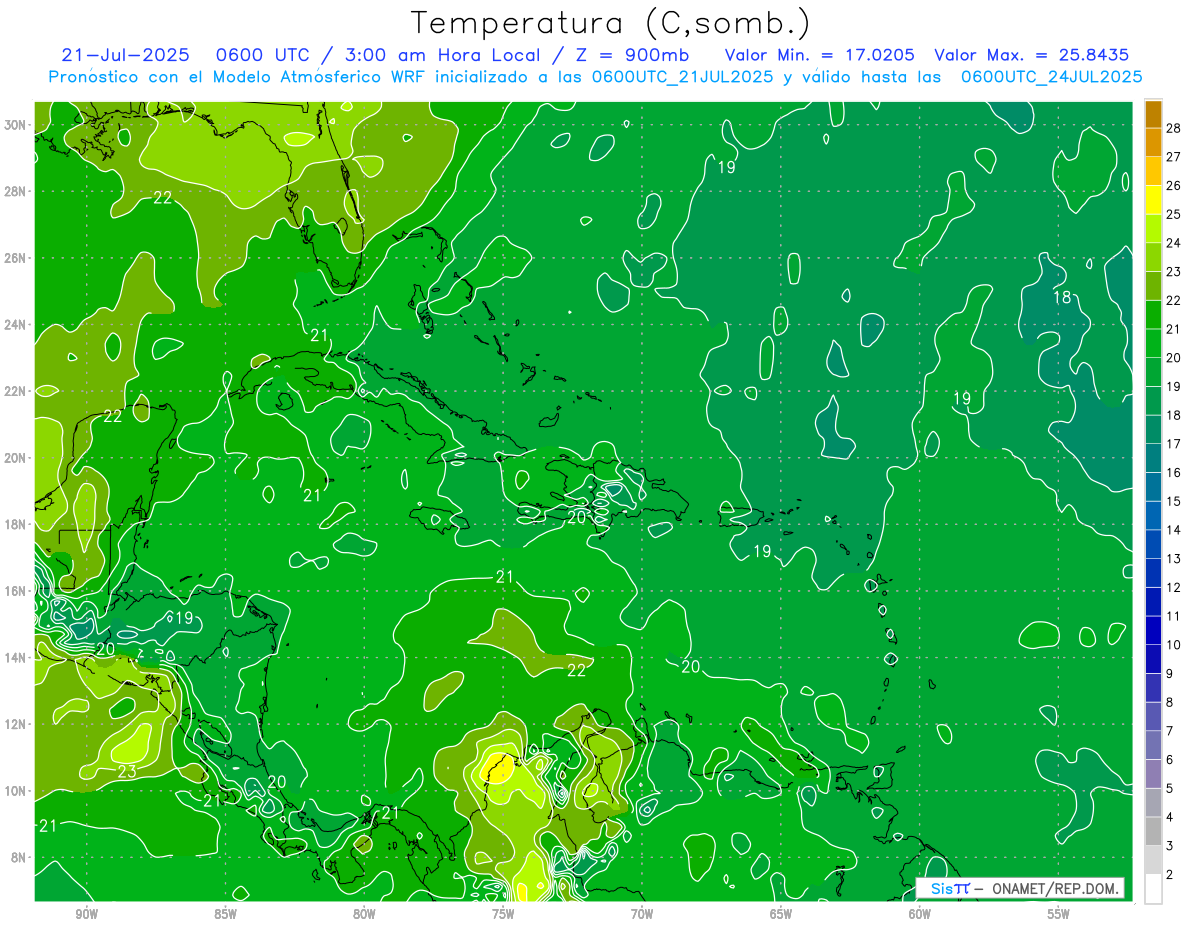Image resolution: width=1200 pixels, height=927 pixels.
Task: Click the longitude axis label "85W"
Action: click(x=226, y=913)
